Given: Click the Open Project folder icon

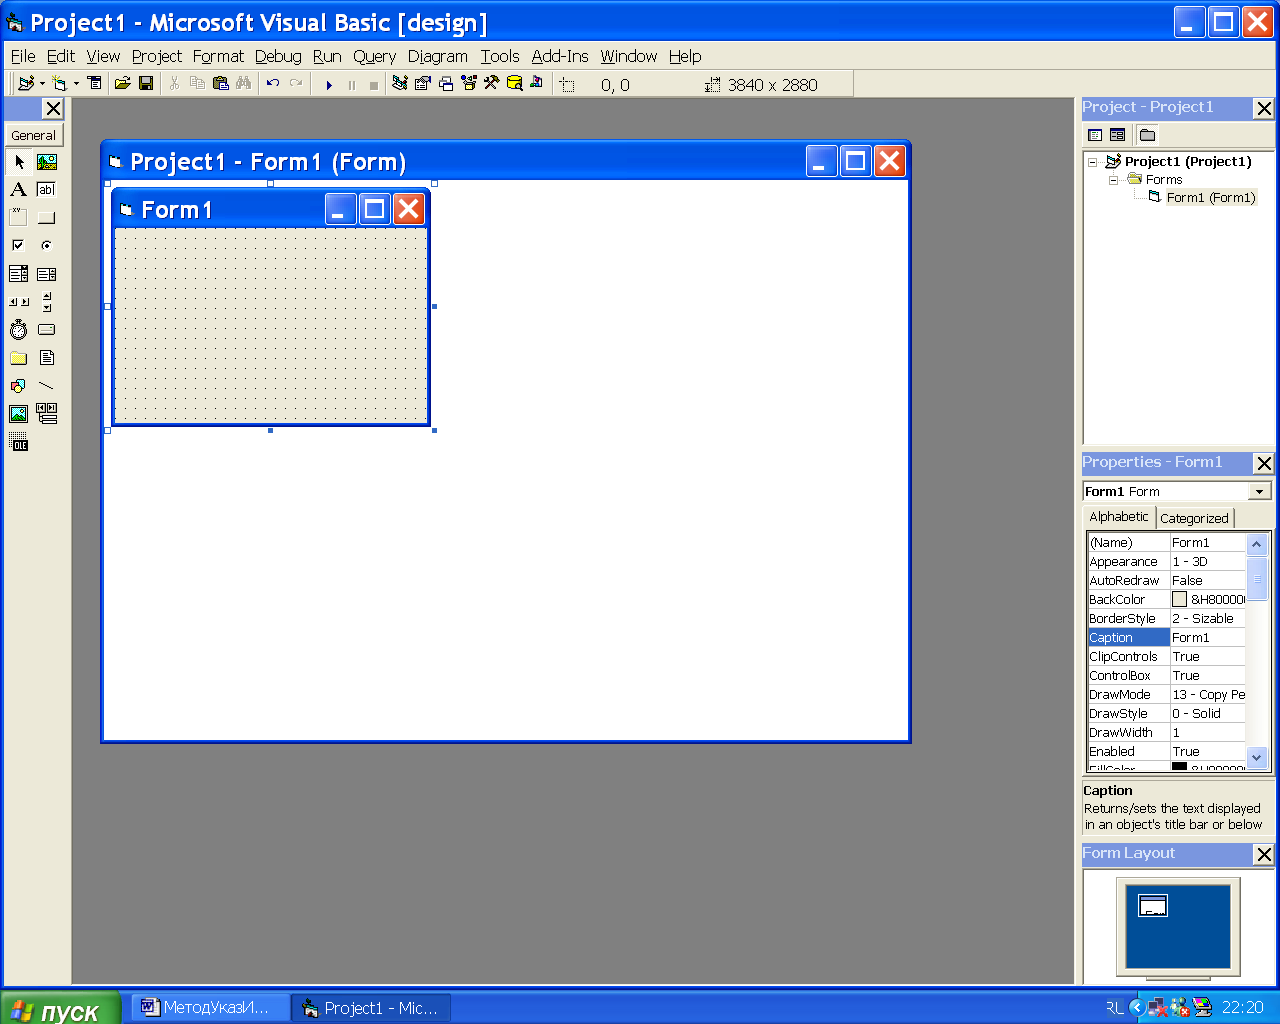Looking at the screenshot, I should tap(122, 84).
